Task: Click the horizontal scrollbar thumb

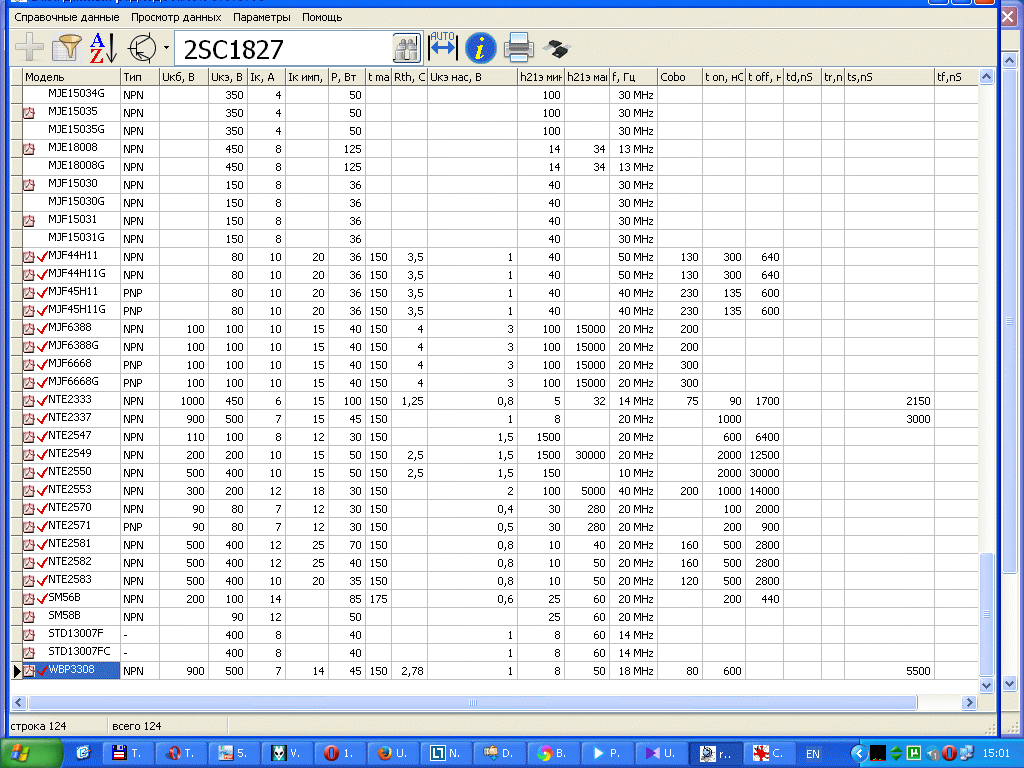Action: [x=472, y=703]
